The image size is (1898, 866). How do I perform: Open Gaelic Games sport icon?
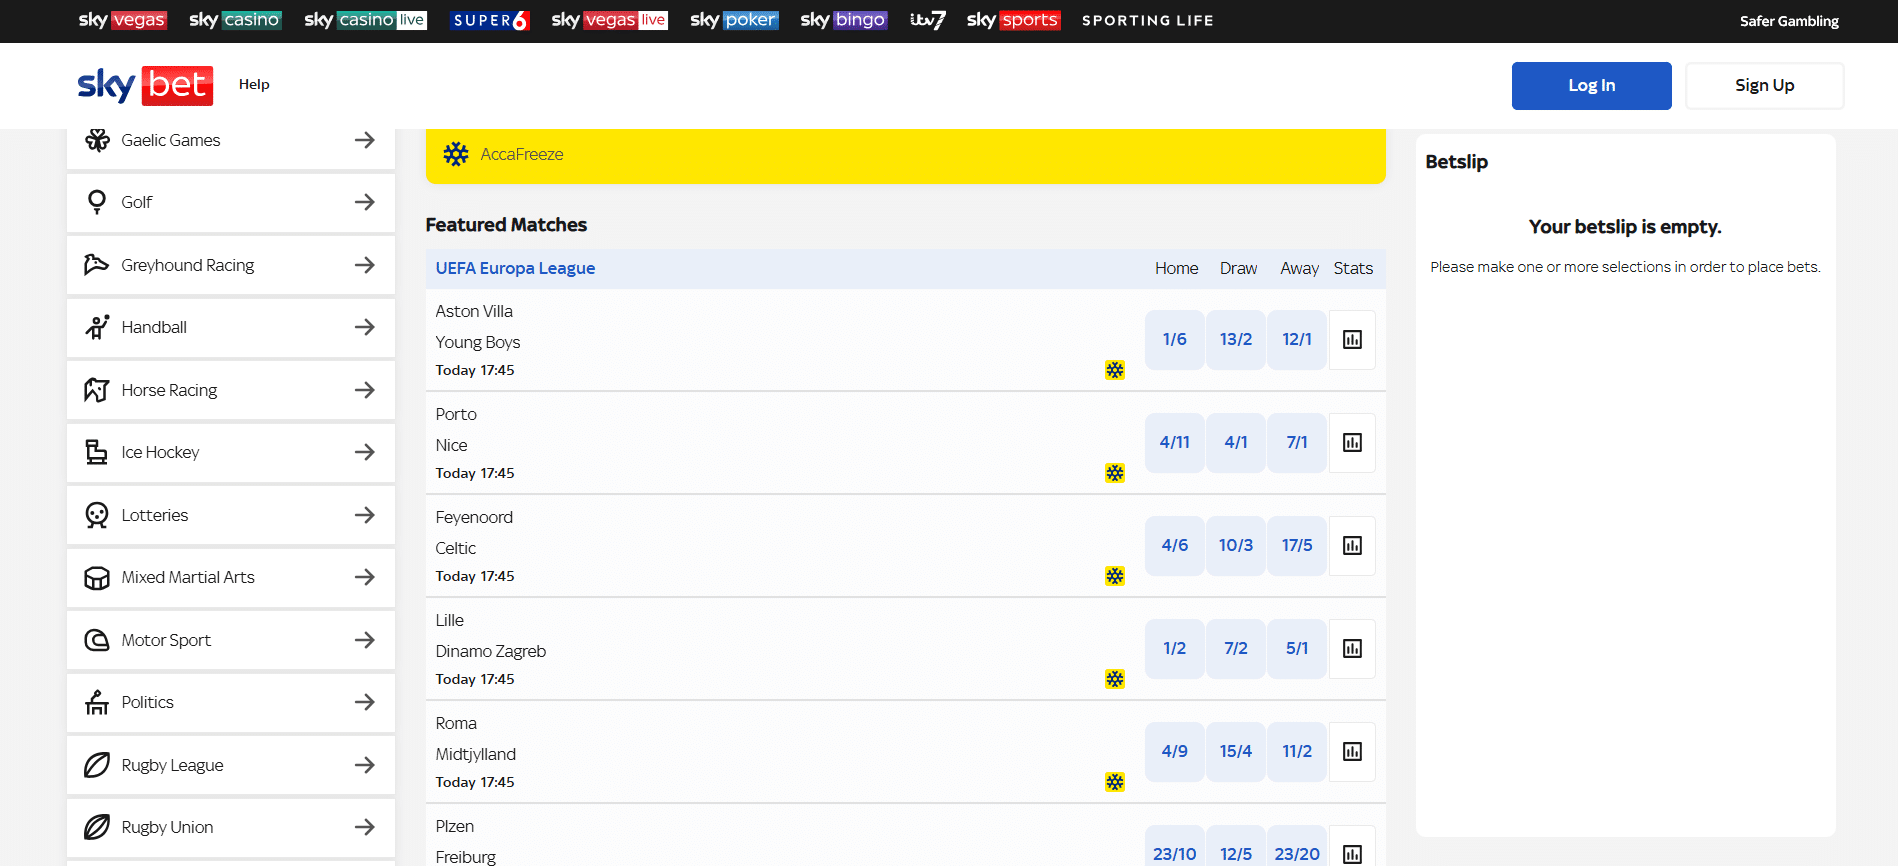pyautogui.click(x=97, y=140)
